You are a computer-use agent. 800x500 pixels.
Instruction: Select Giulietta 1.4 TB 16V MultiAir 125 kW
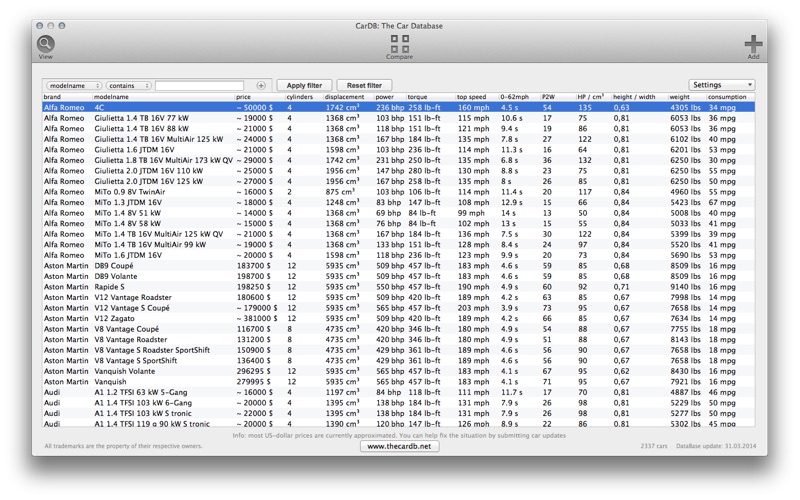(398, 139)
